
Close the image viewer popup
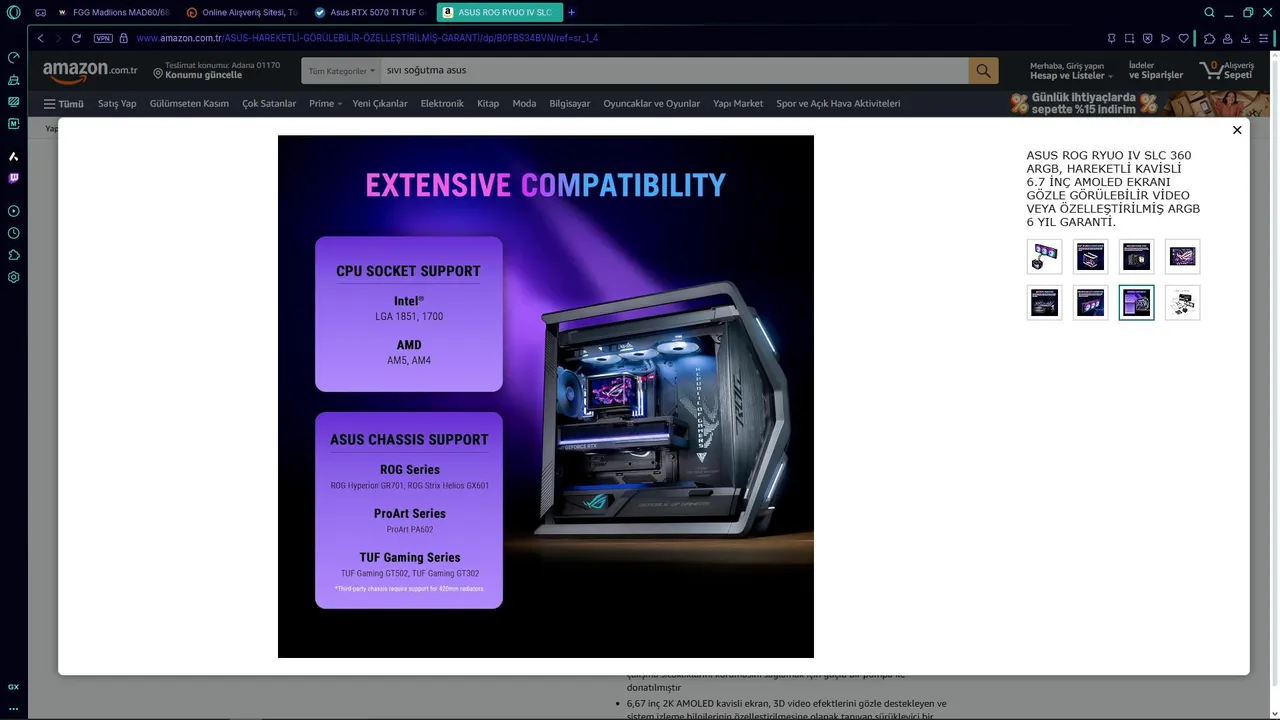pos(1237,130)
